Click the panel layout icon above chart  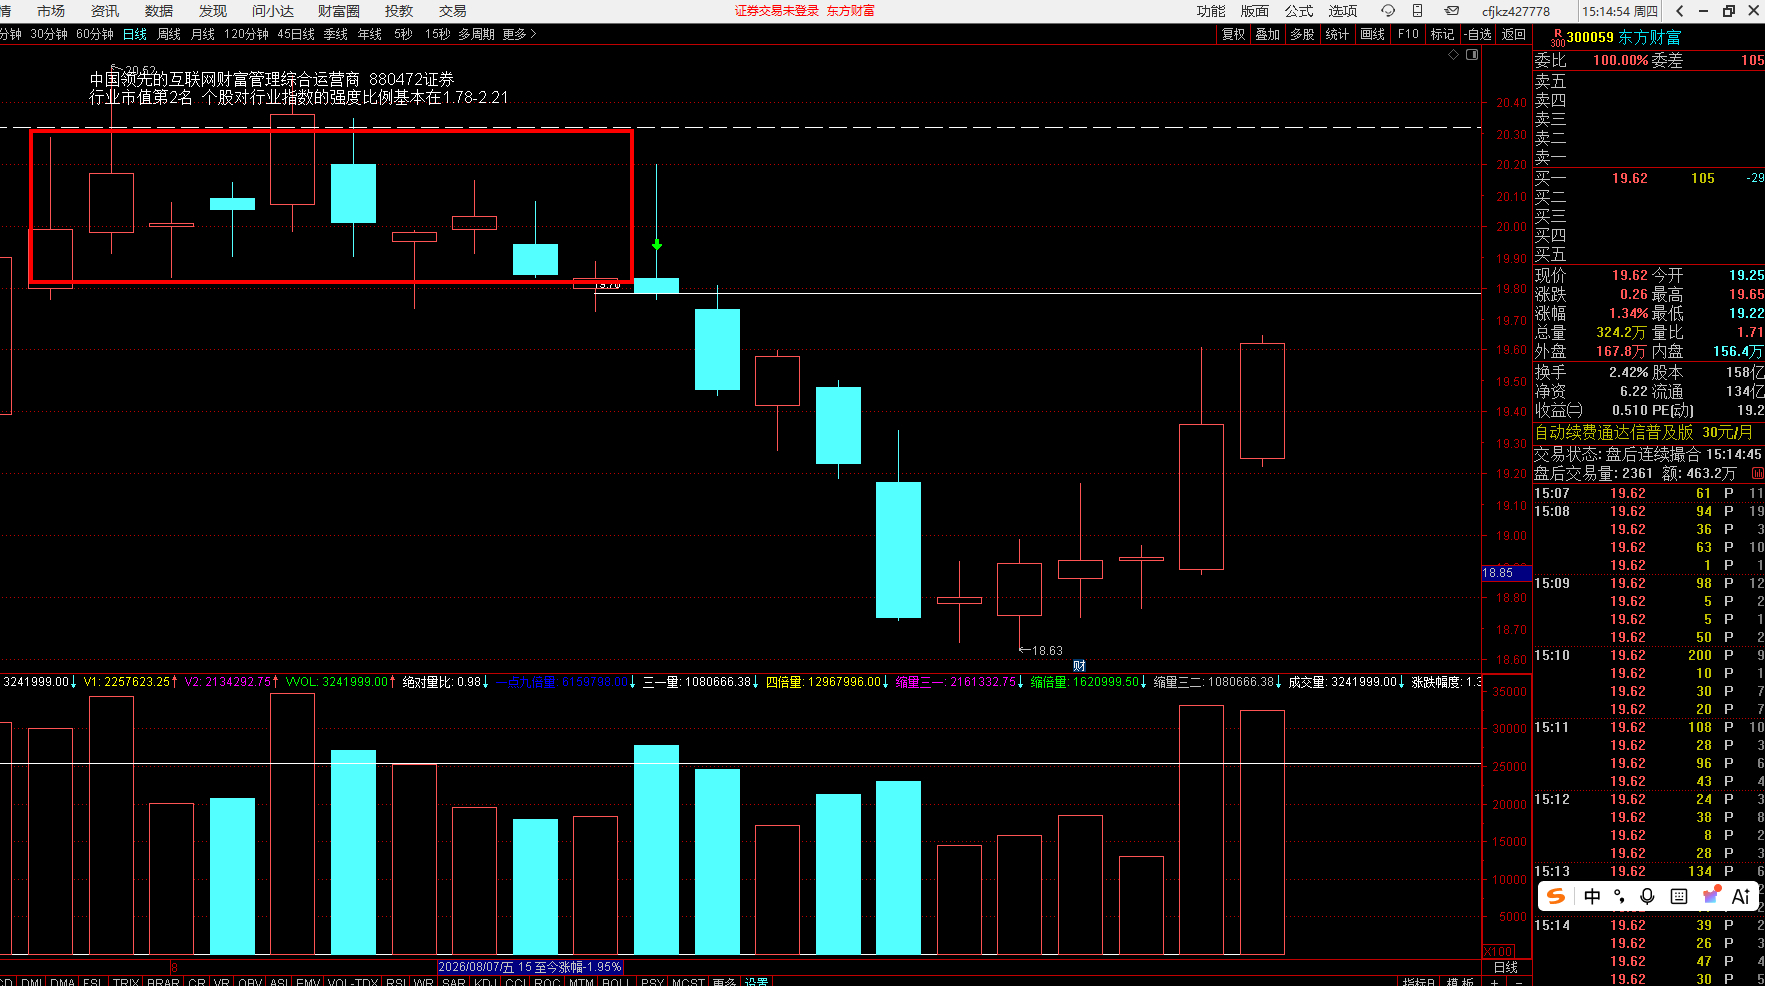pos(1472,55)
